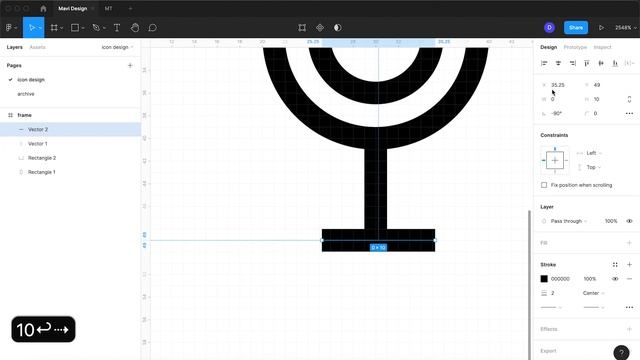Open Move tool options dropdown arrow
The height and width of the screenshot is (360, 640).
click(40, 28)
